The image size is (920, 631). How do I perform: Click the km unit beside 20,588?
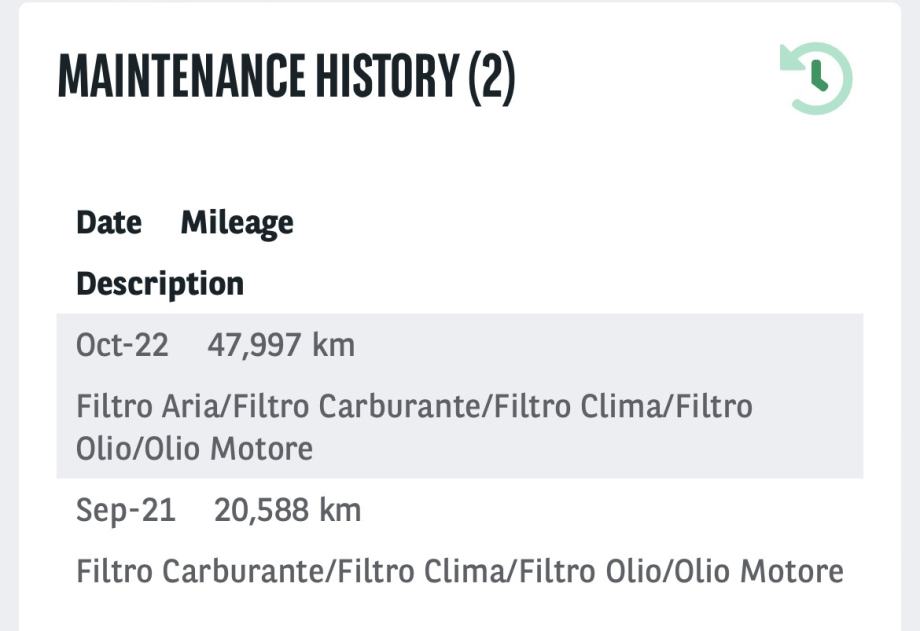[x=340, y=510]
